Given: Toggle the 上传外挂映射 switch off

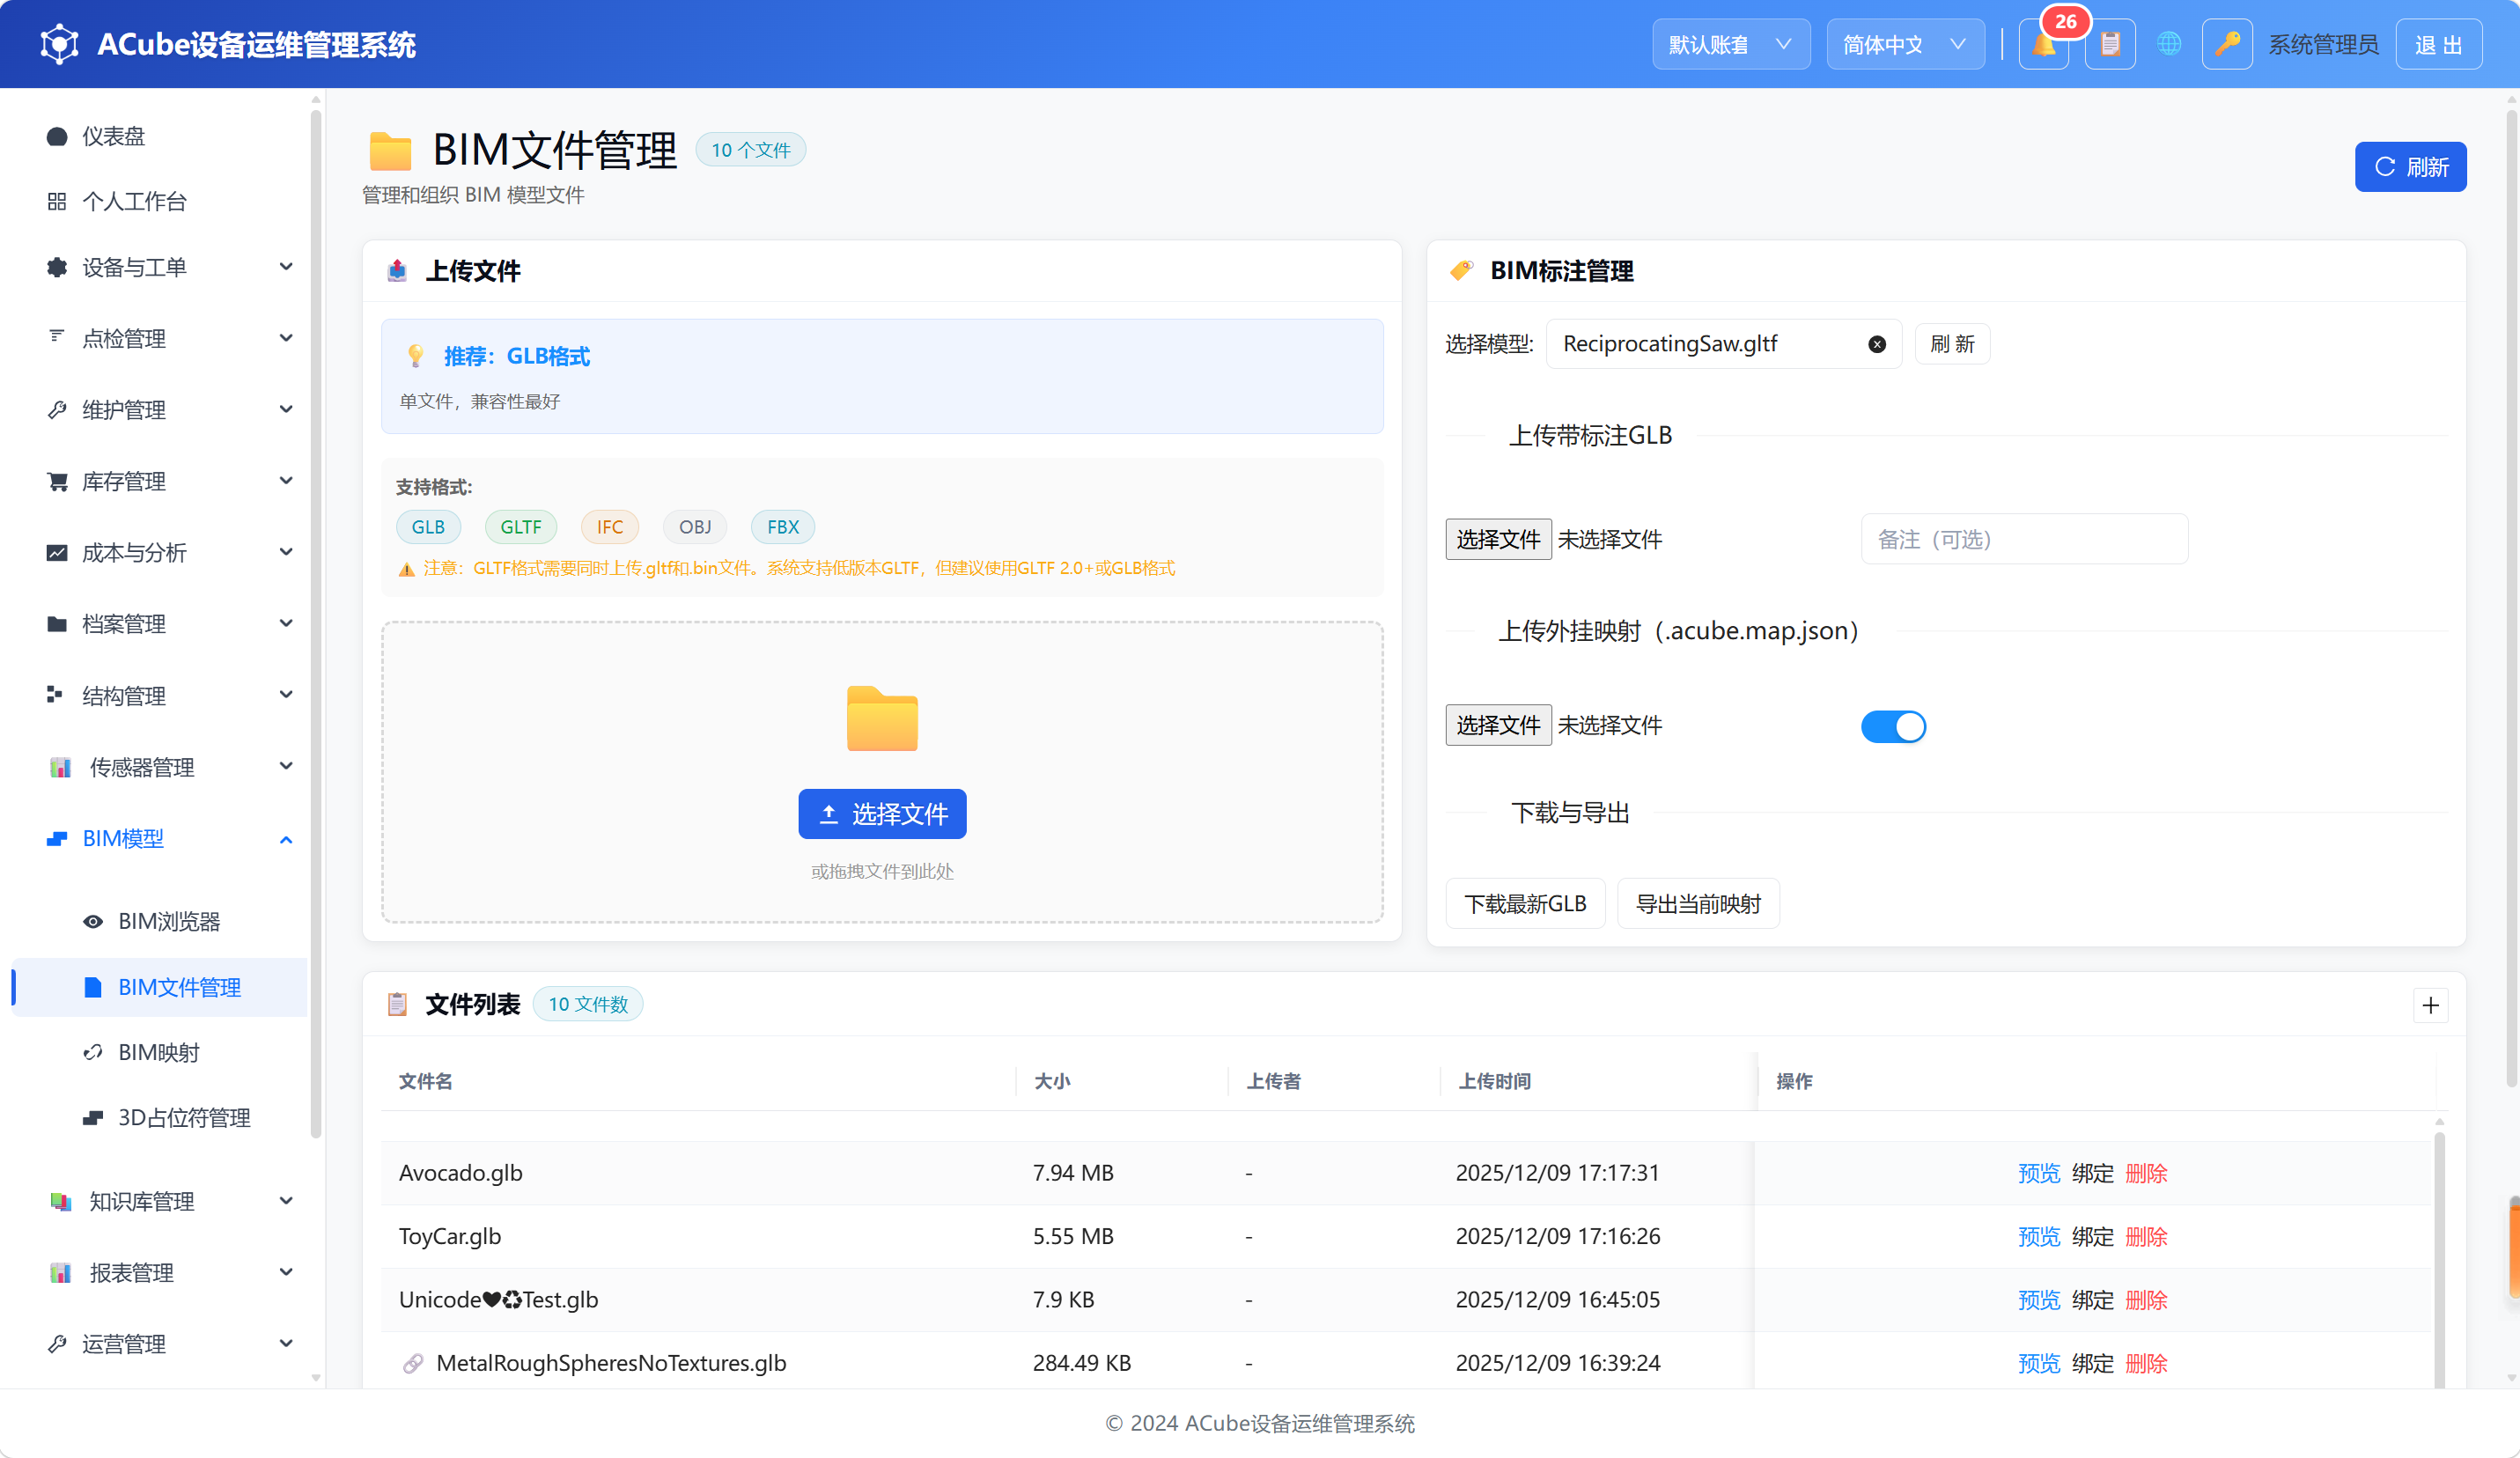Looking at the screenshot, I should (1893, 726).
